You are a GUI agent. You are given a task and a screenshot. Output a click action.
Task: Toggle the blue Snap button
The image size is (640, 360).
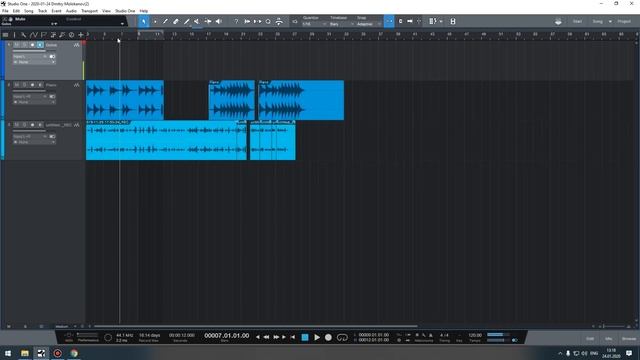click(389, 21)
